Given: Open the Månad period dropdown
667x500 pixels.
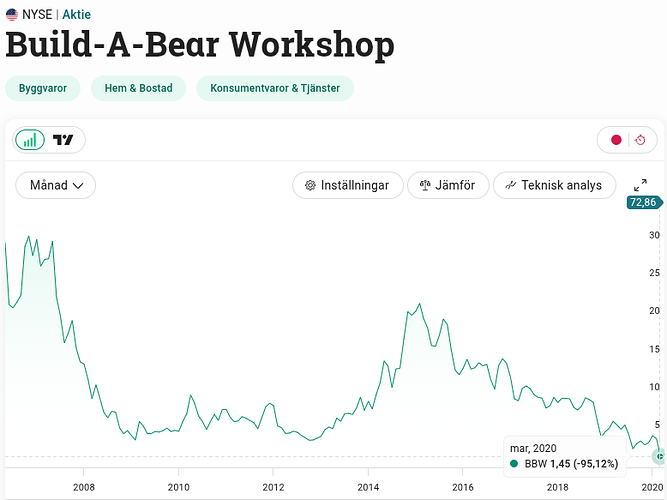Looking at the screenshot, I should pyautogui.click(x=55, y=185).
